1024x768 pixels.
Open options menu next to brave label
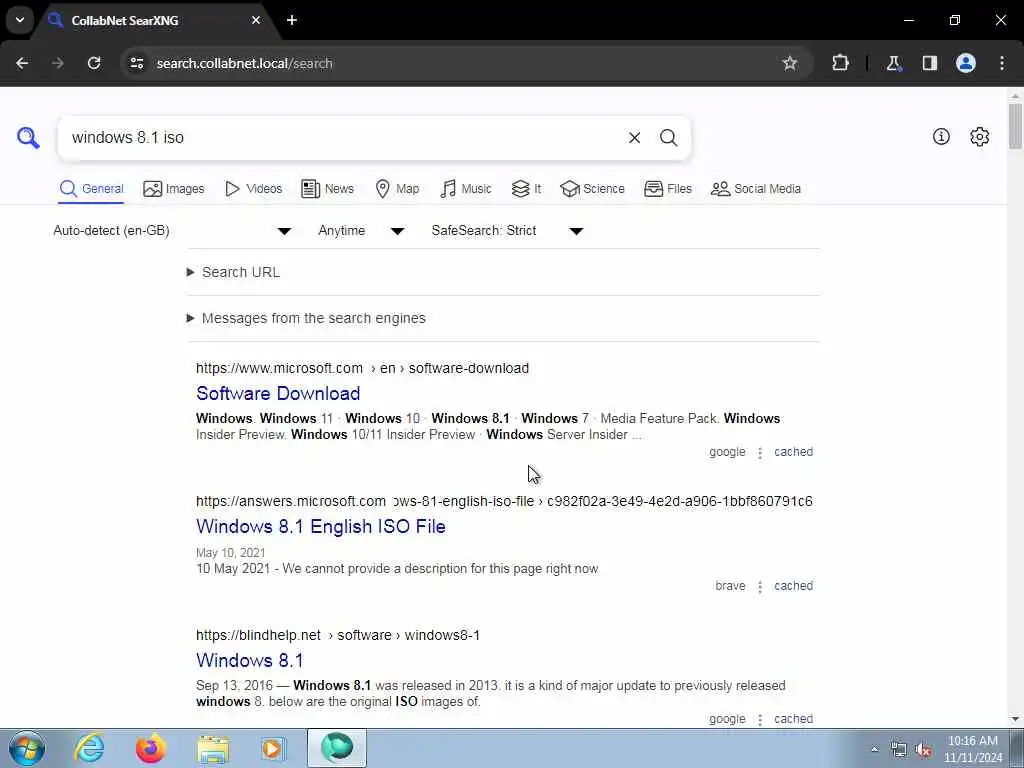pyautogui.click(x=760, y=586)
